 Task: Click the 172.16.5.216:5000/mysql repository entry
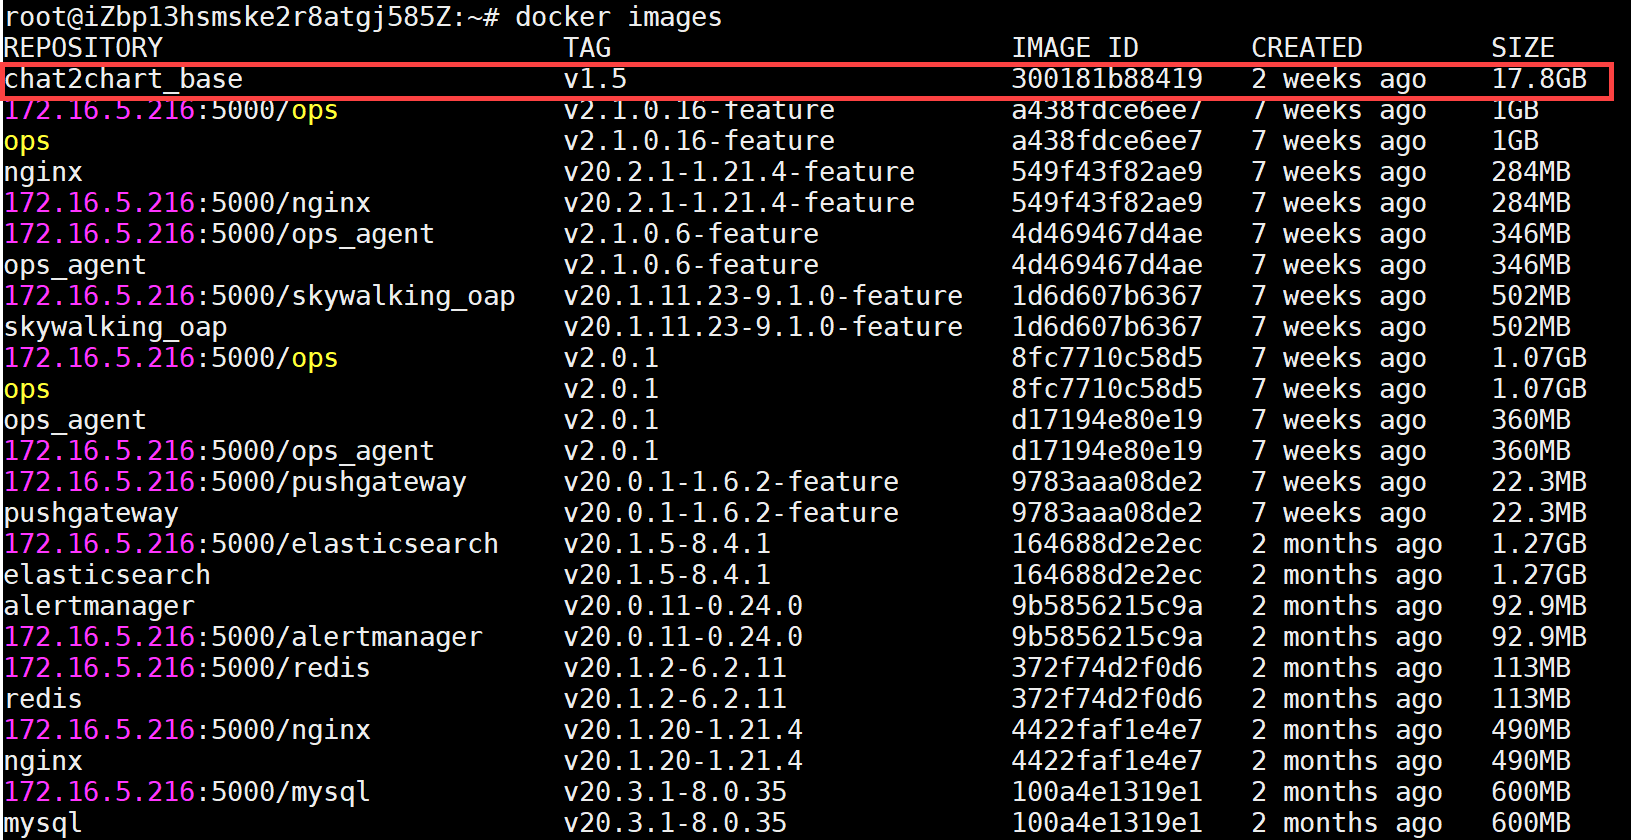[x=187, y=792]
